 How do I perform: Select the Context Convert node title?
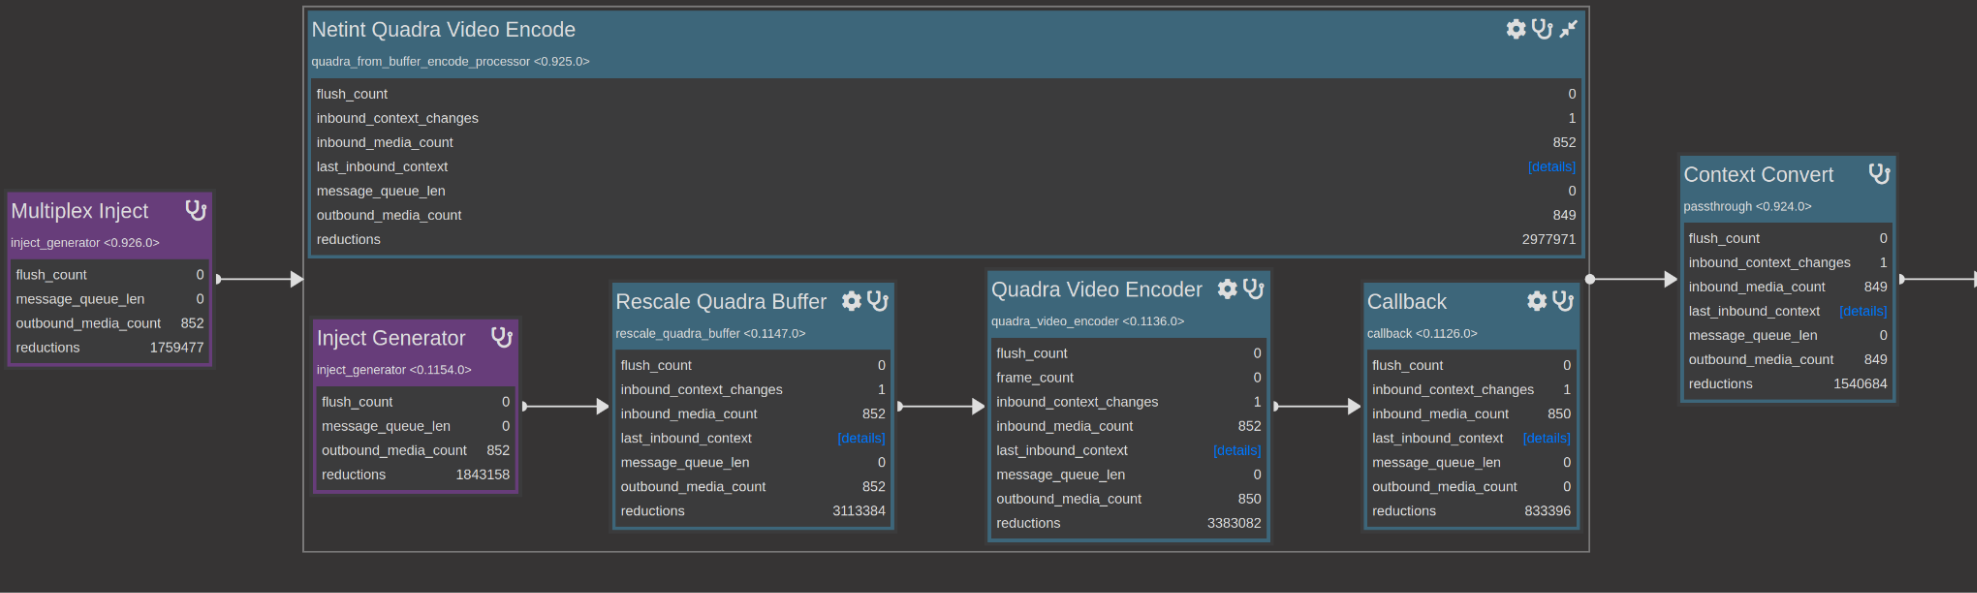click(x=1758, y=175)
